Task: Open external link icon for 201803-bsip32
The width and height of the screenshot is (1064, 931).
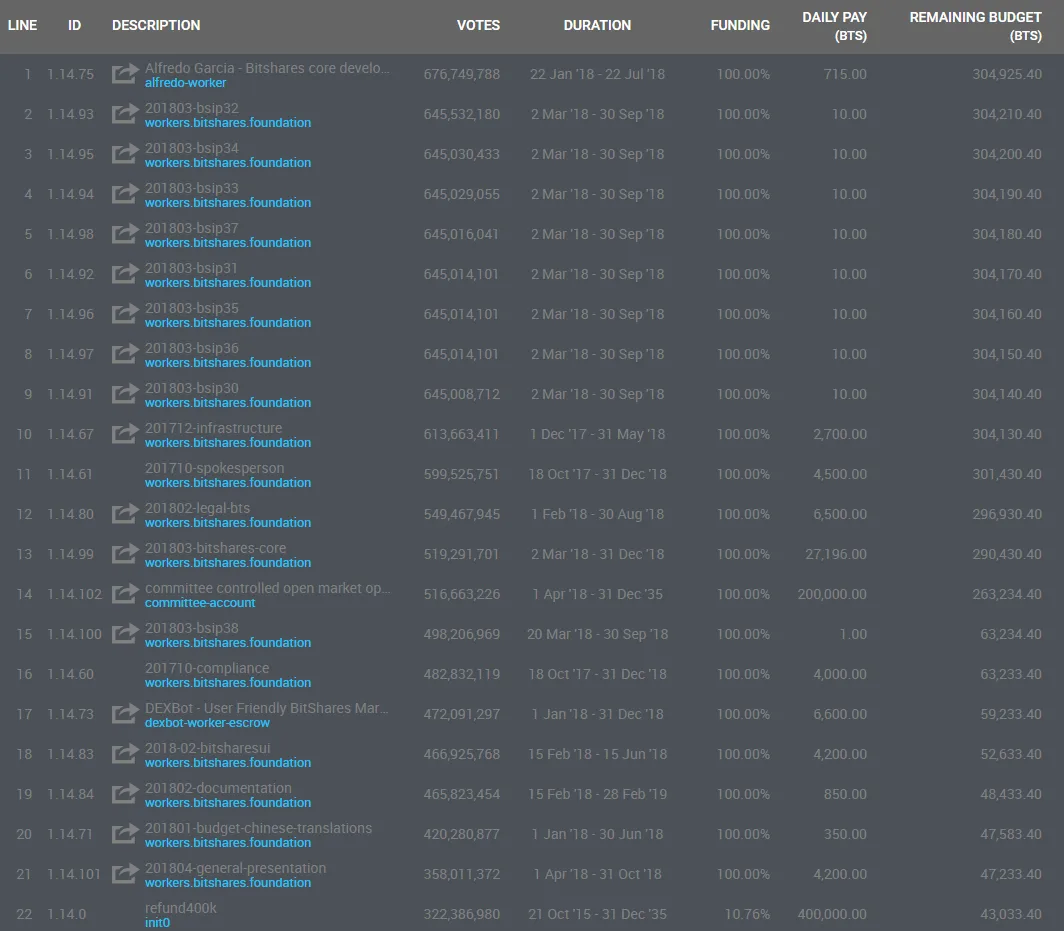Action: pos(125,113)
